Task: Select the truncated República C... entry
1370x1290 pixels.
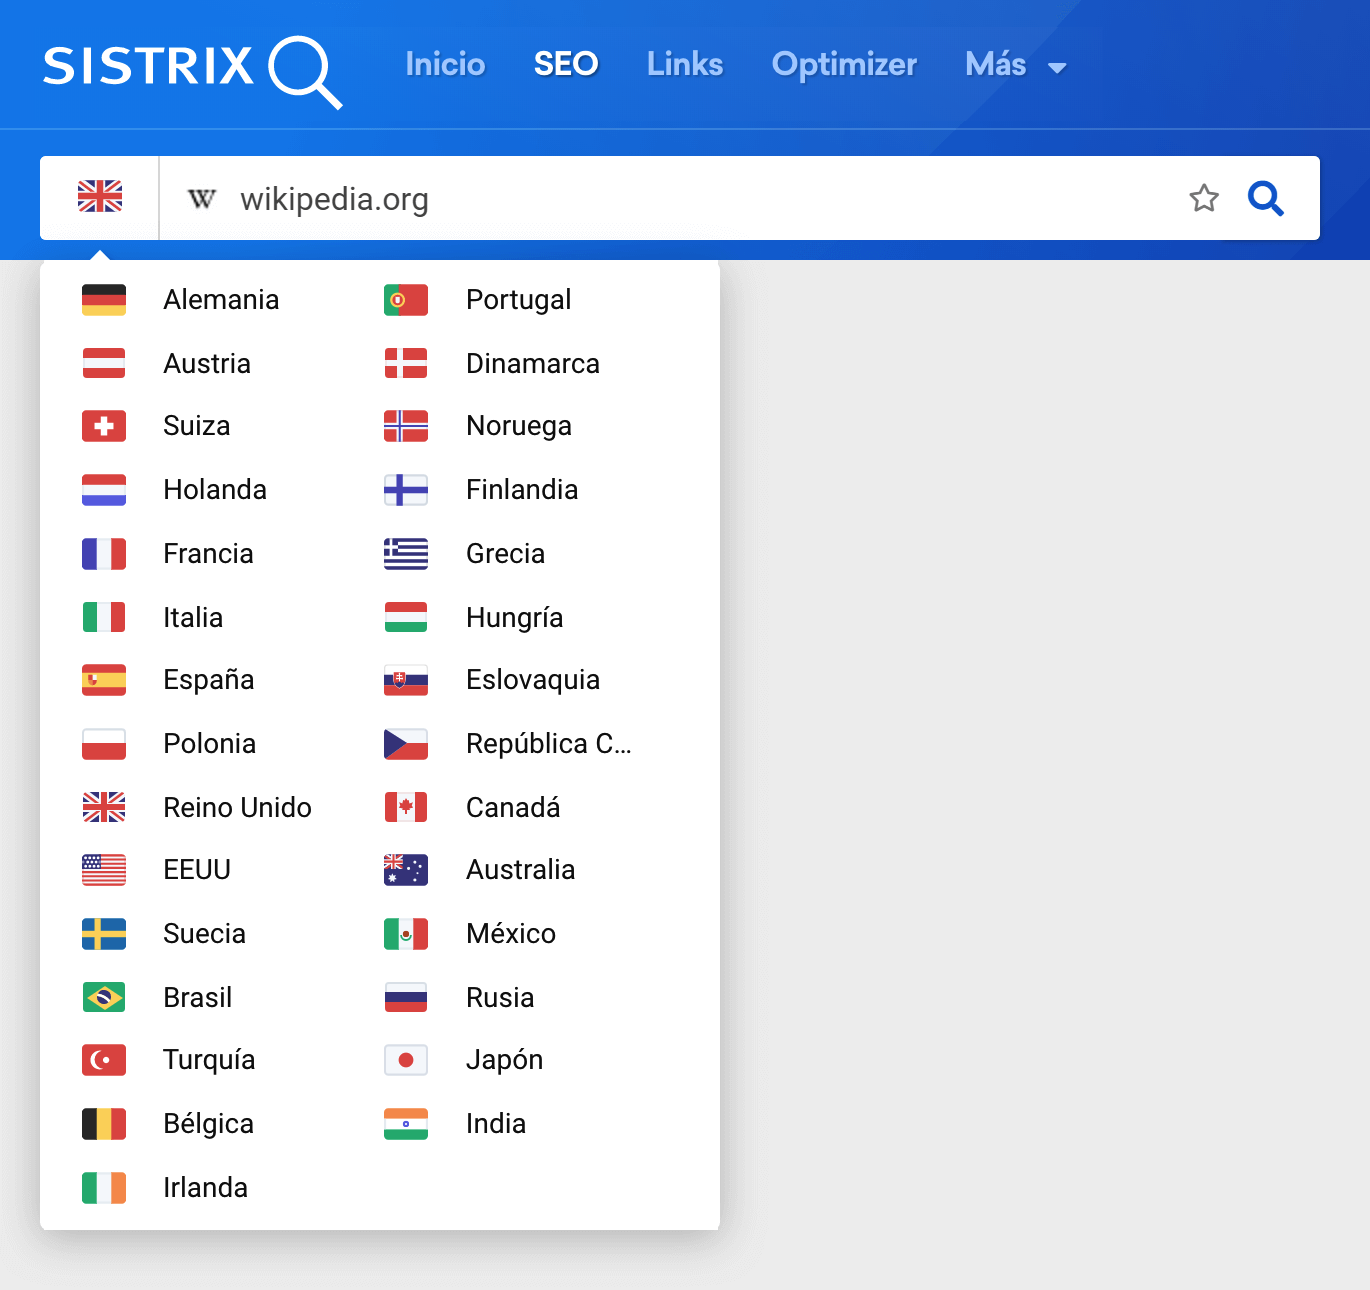Action: point(548,744)
